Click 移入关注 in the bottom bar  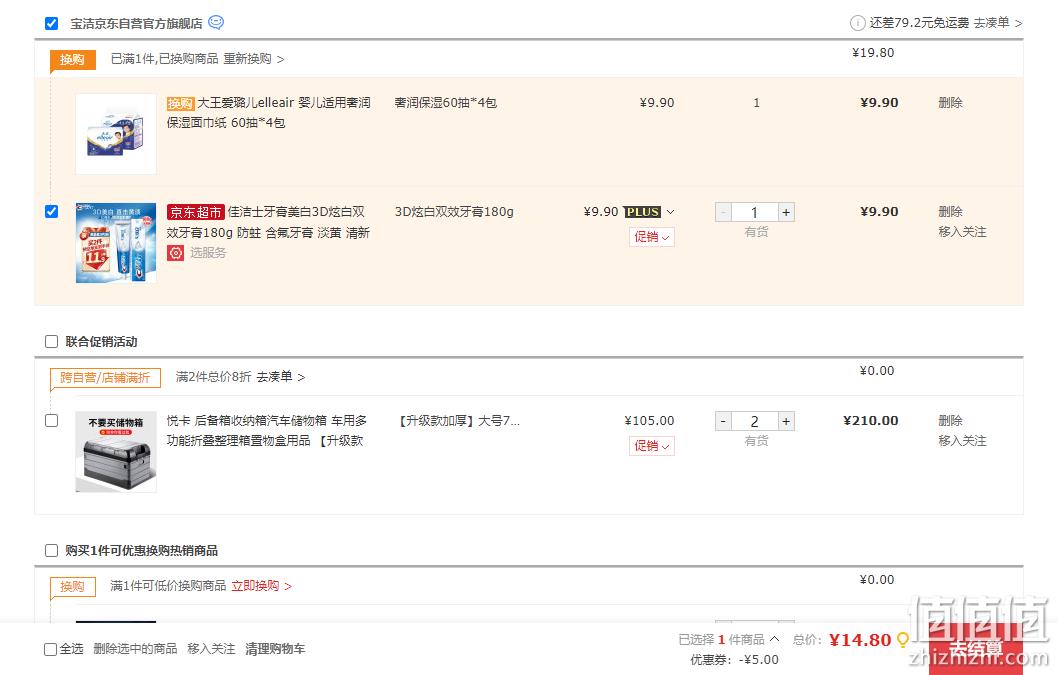(x=211, y=649)
